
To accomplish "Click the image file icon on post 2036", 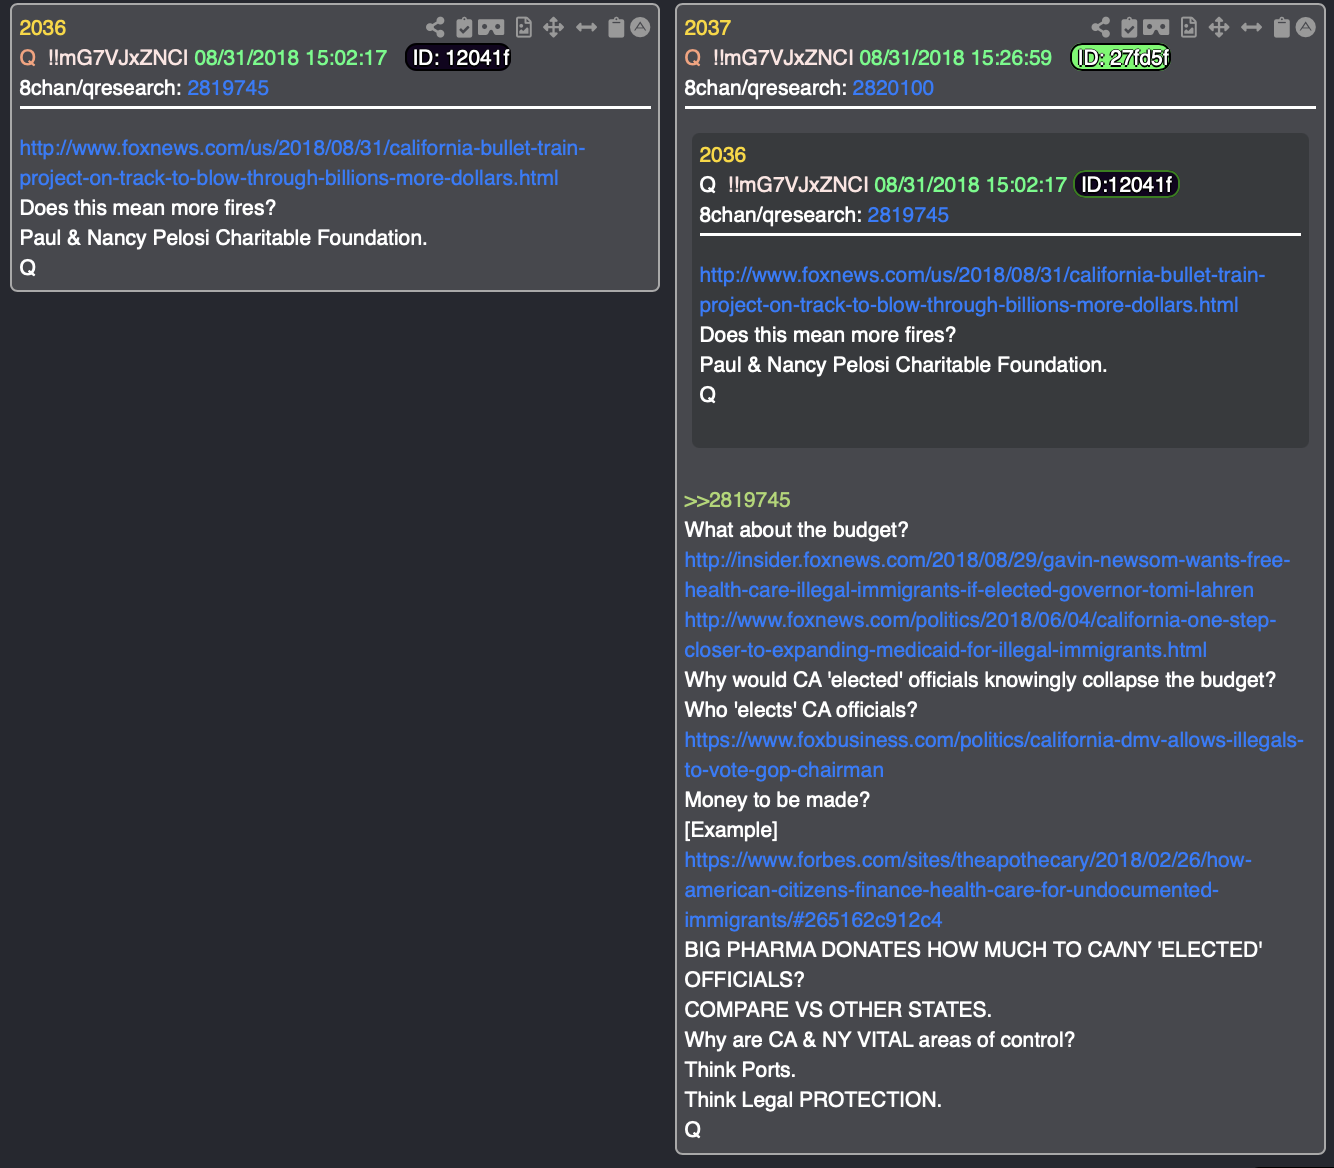I will pos(523,28).
